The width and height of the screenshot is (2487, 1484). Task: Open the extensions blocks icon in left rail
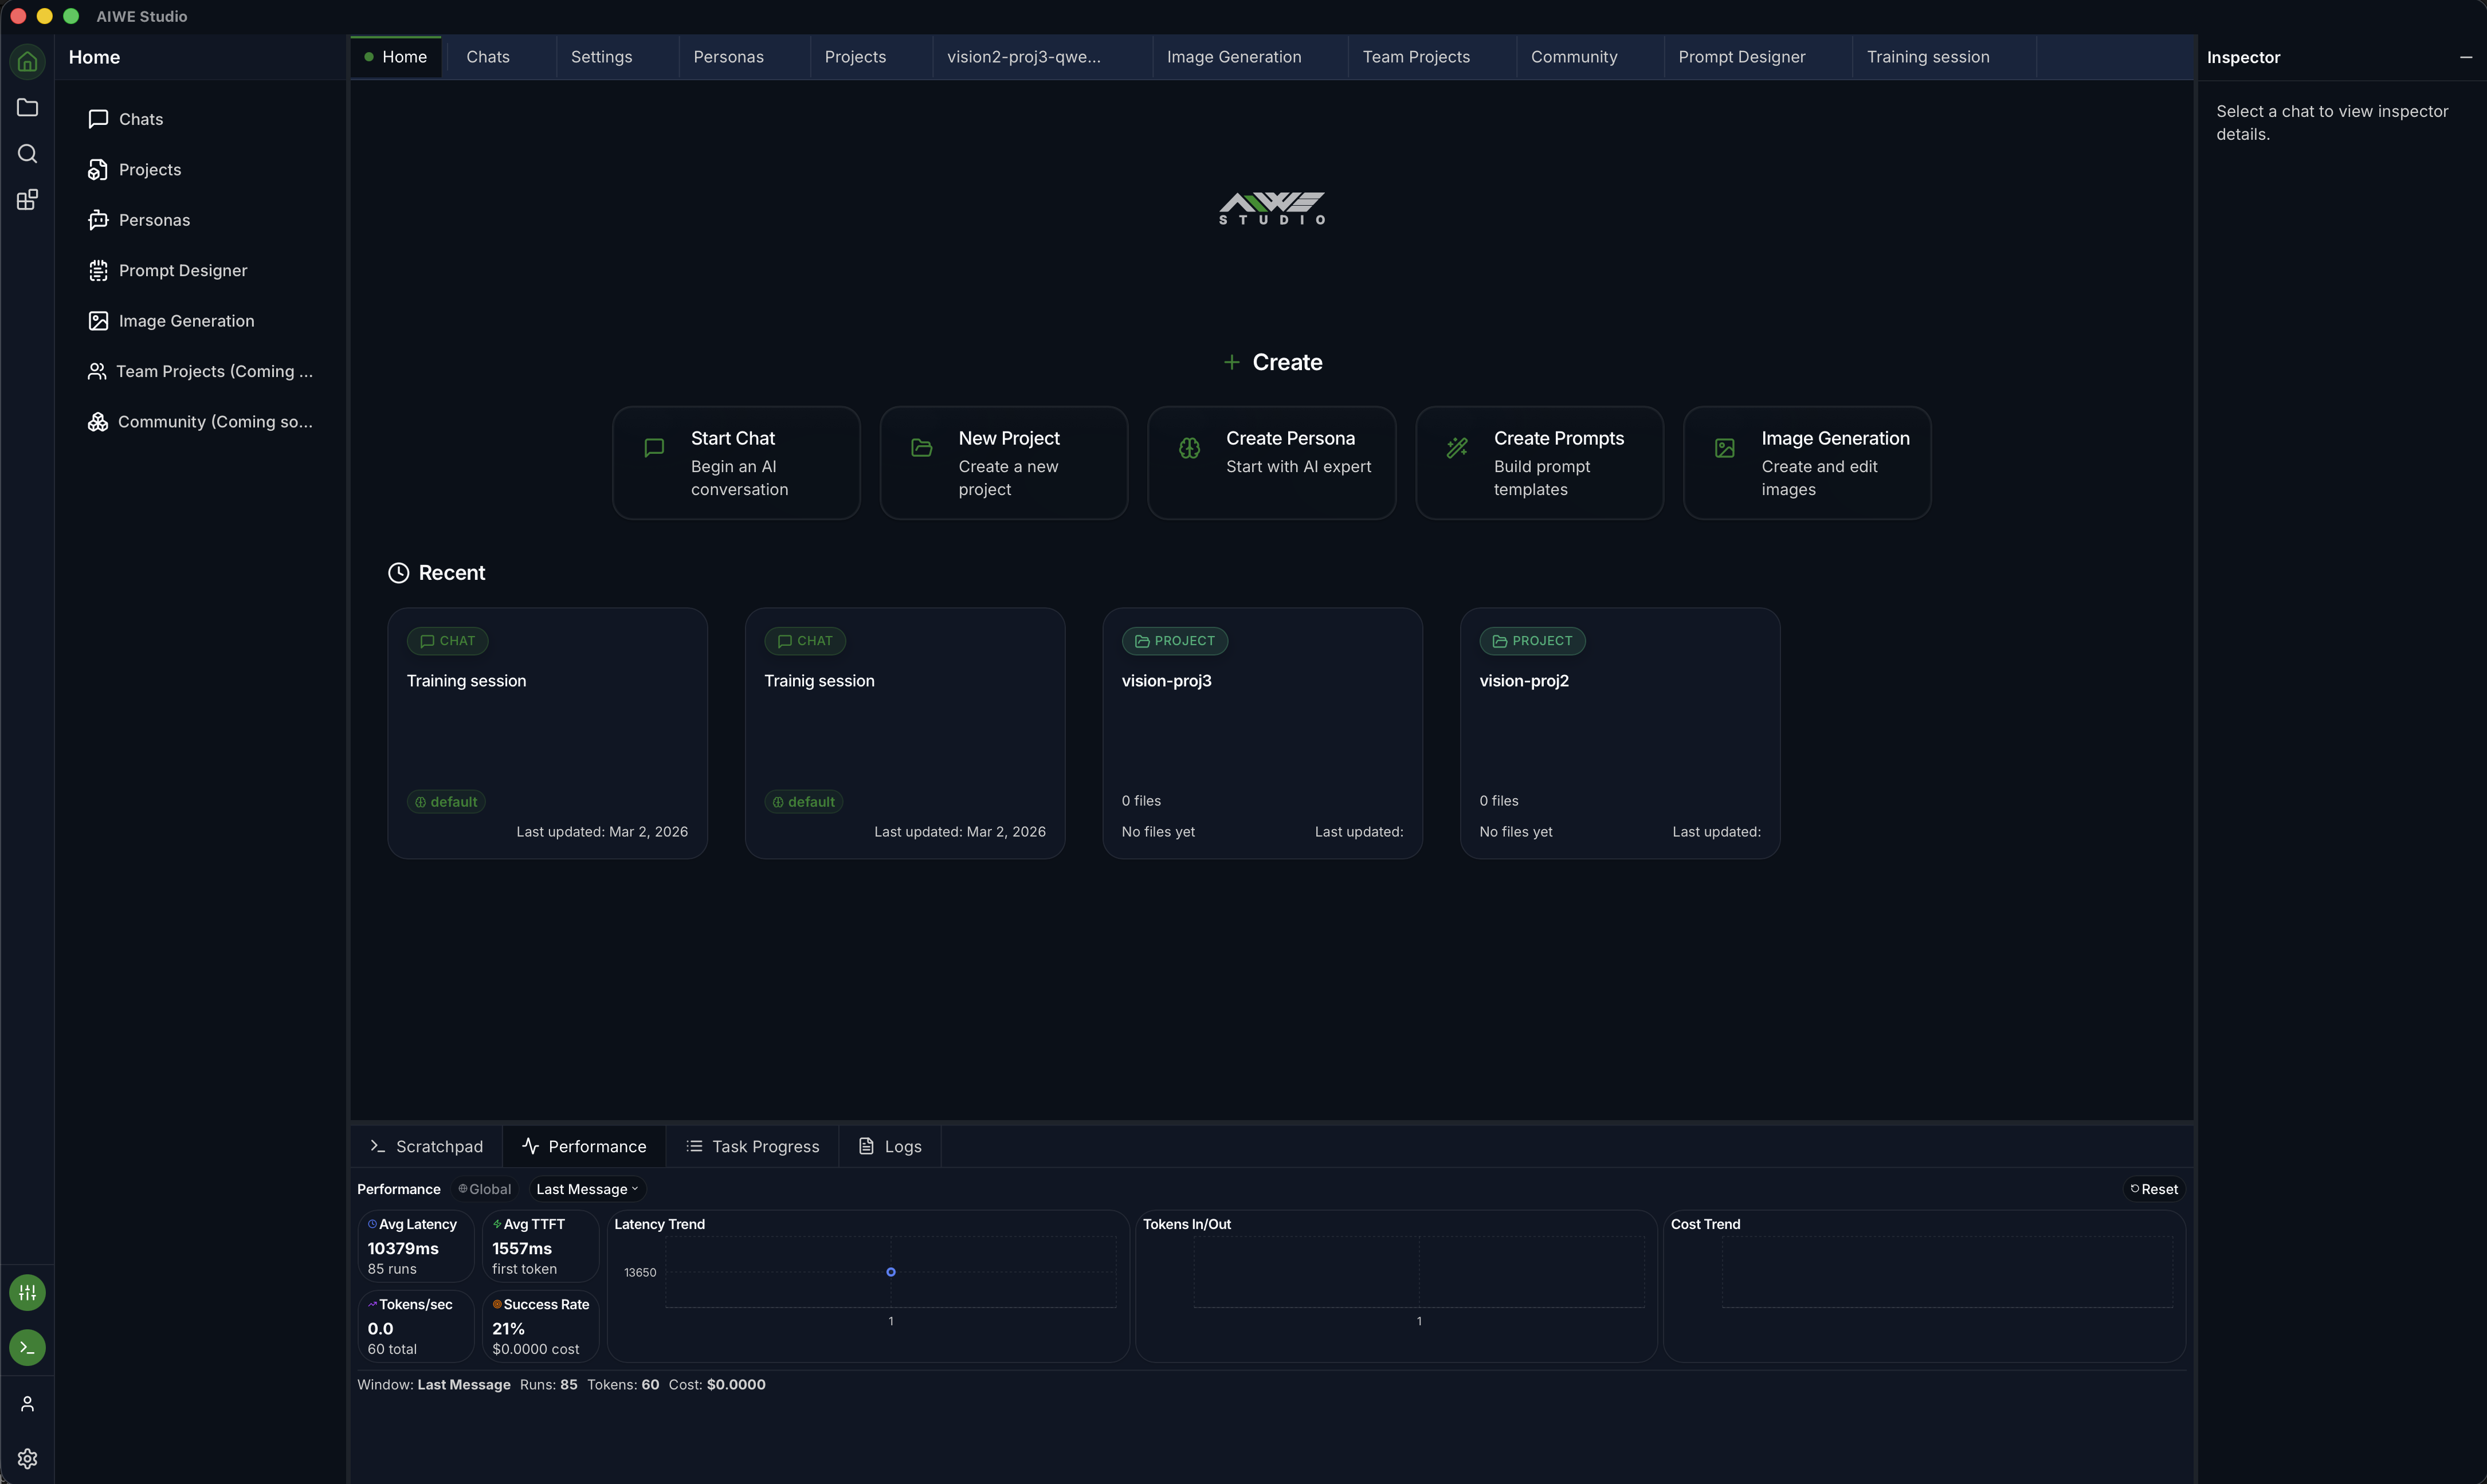[27, 200]
